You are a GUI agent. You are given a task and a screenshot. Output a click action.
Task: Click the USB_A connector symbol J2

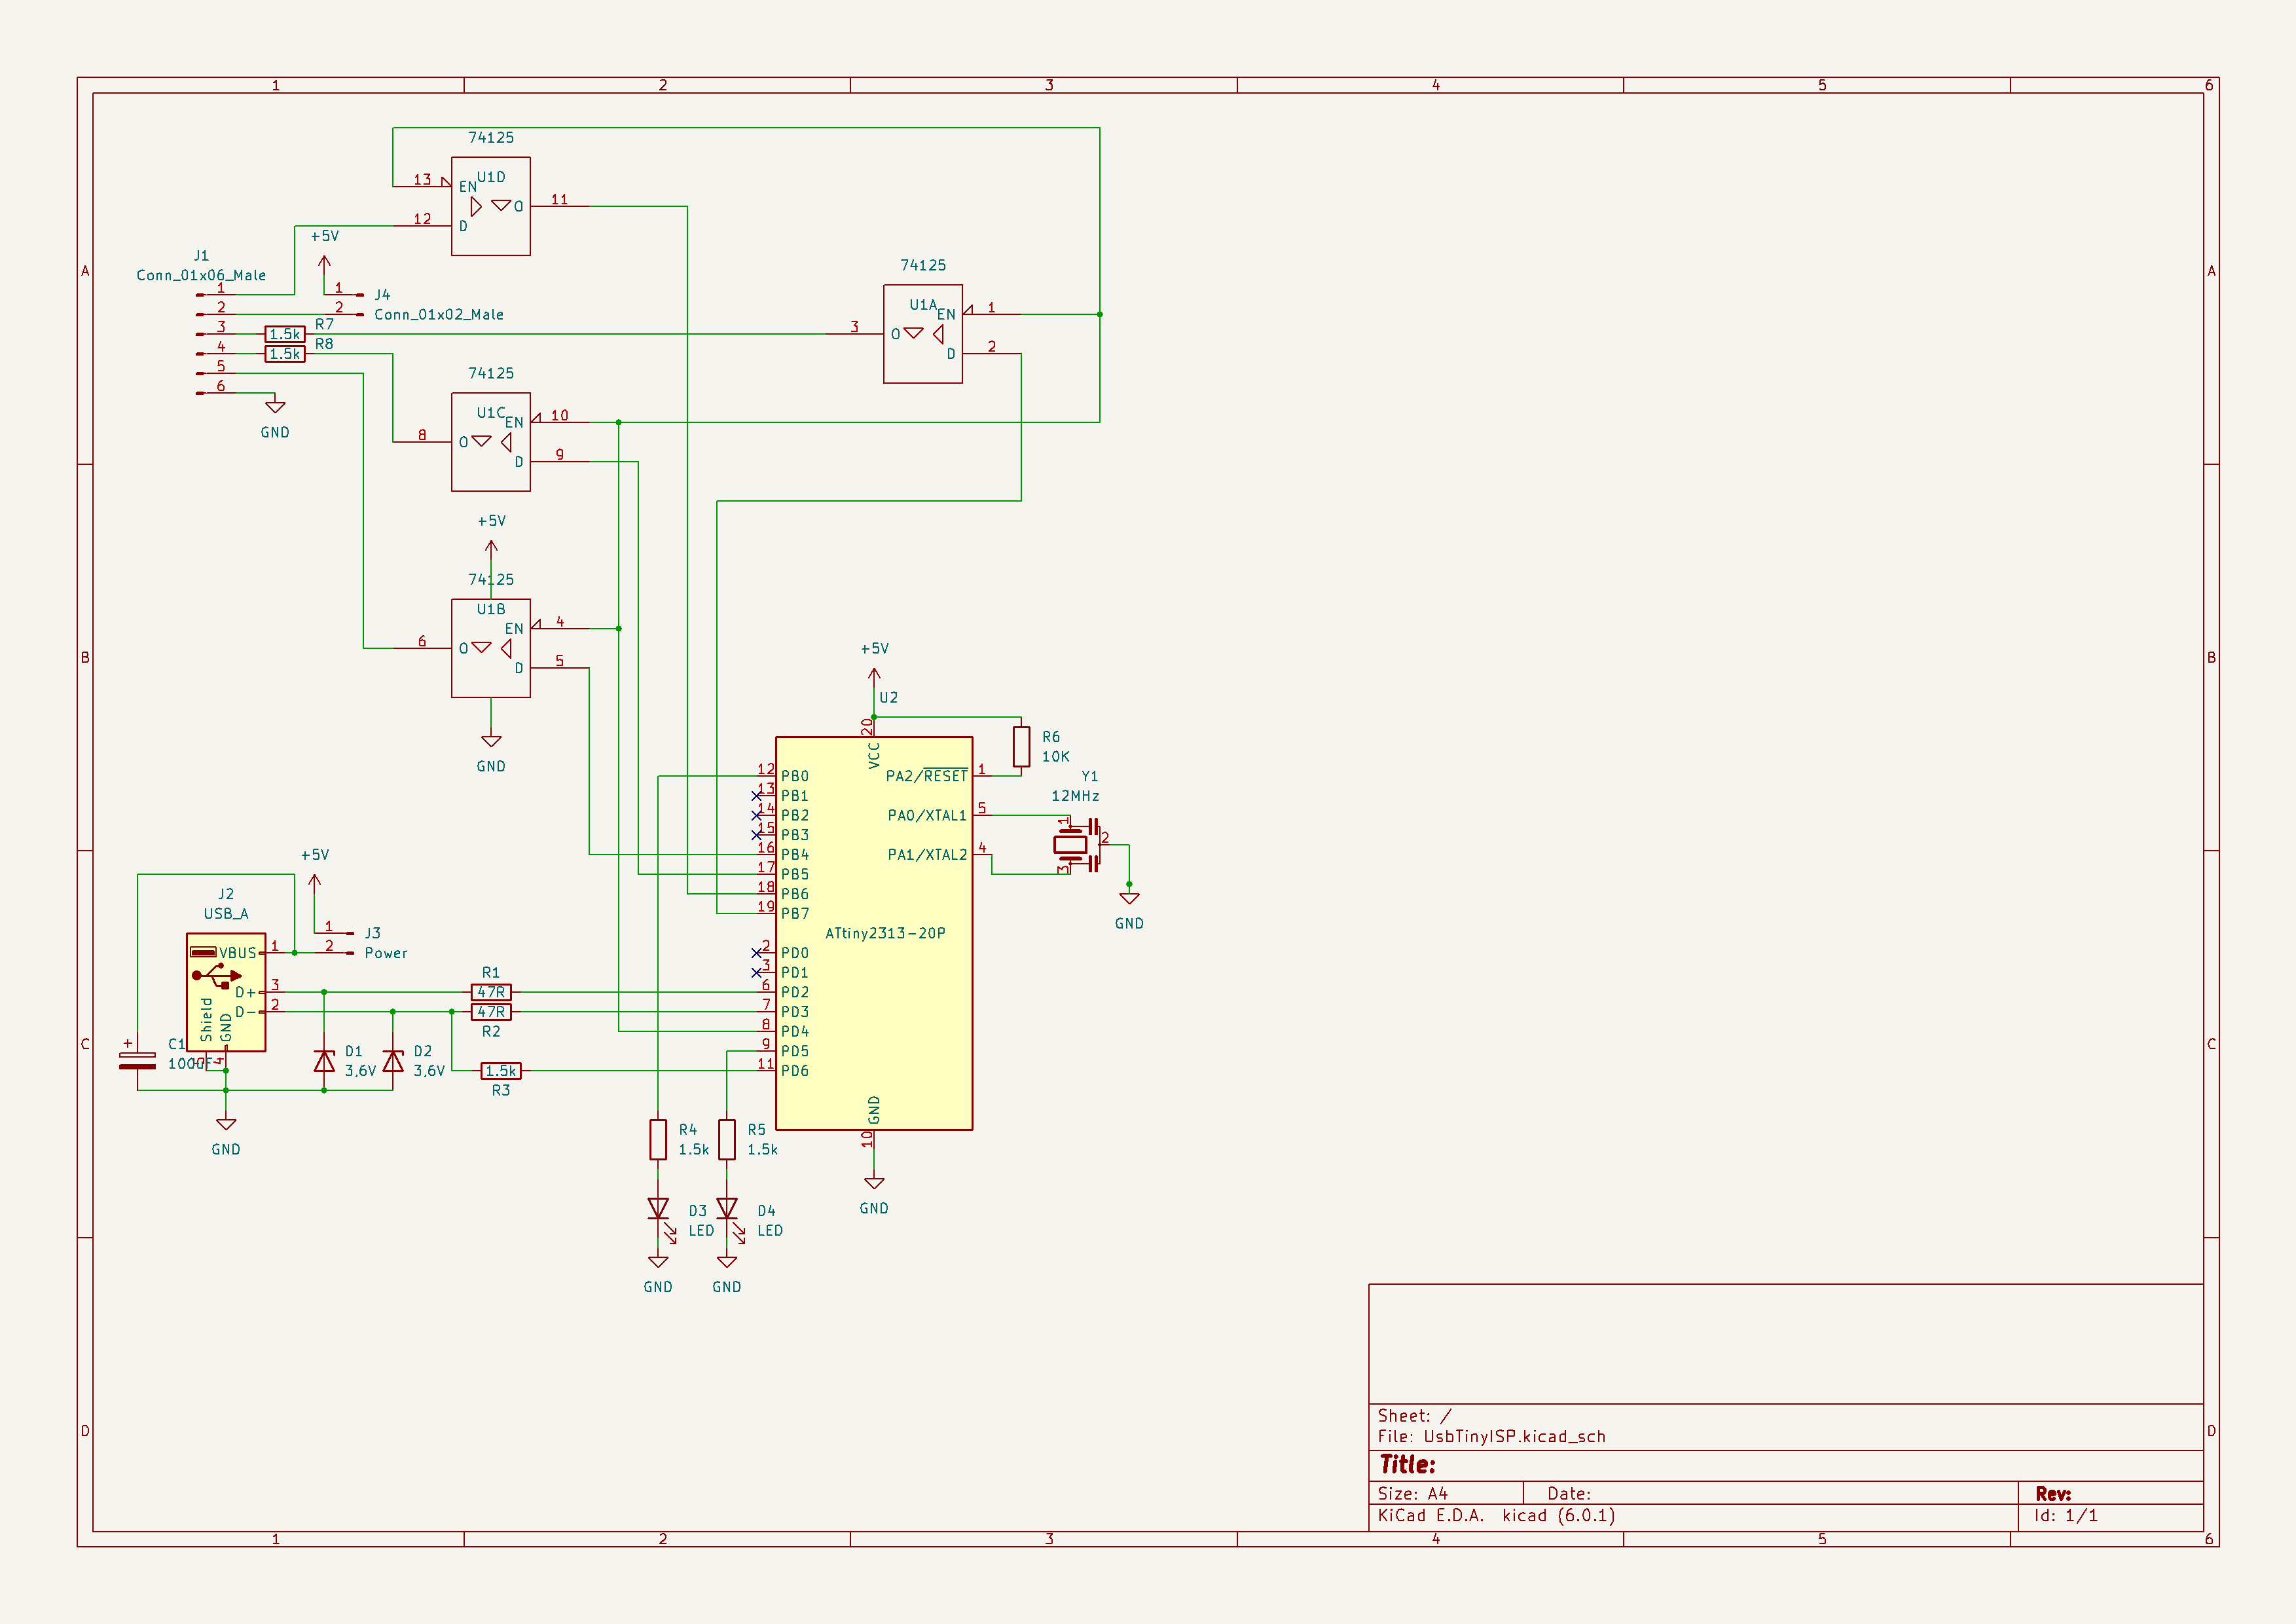pos(226,992)
